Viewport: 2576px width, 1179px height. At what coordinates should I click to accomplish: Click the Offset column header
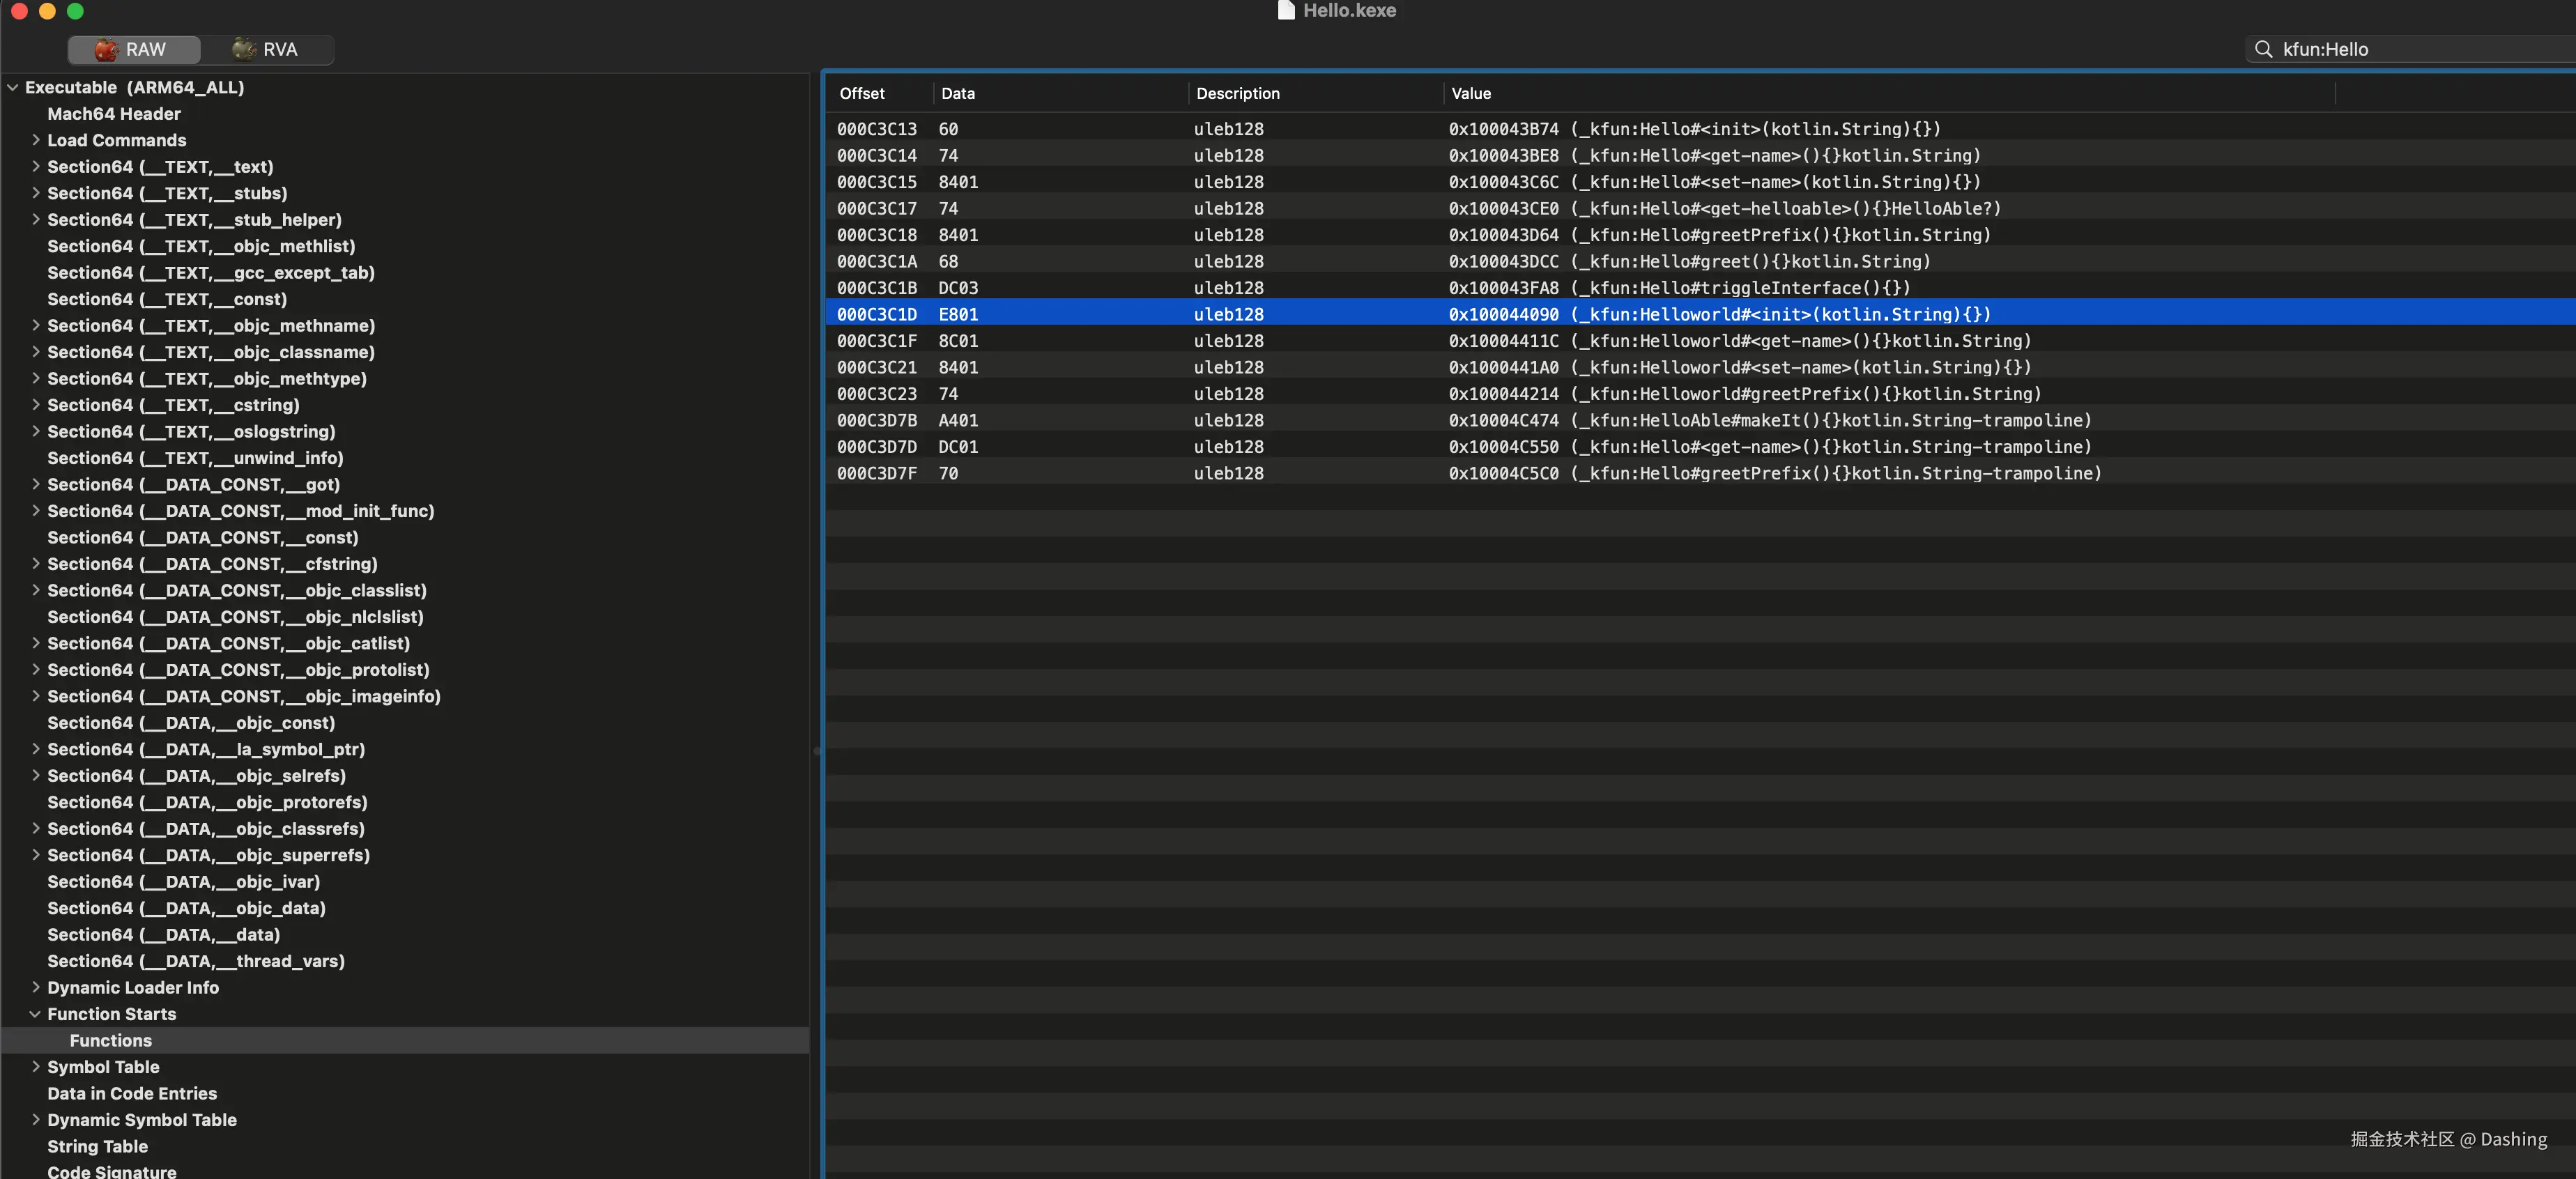click(x=862, y=93)
